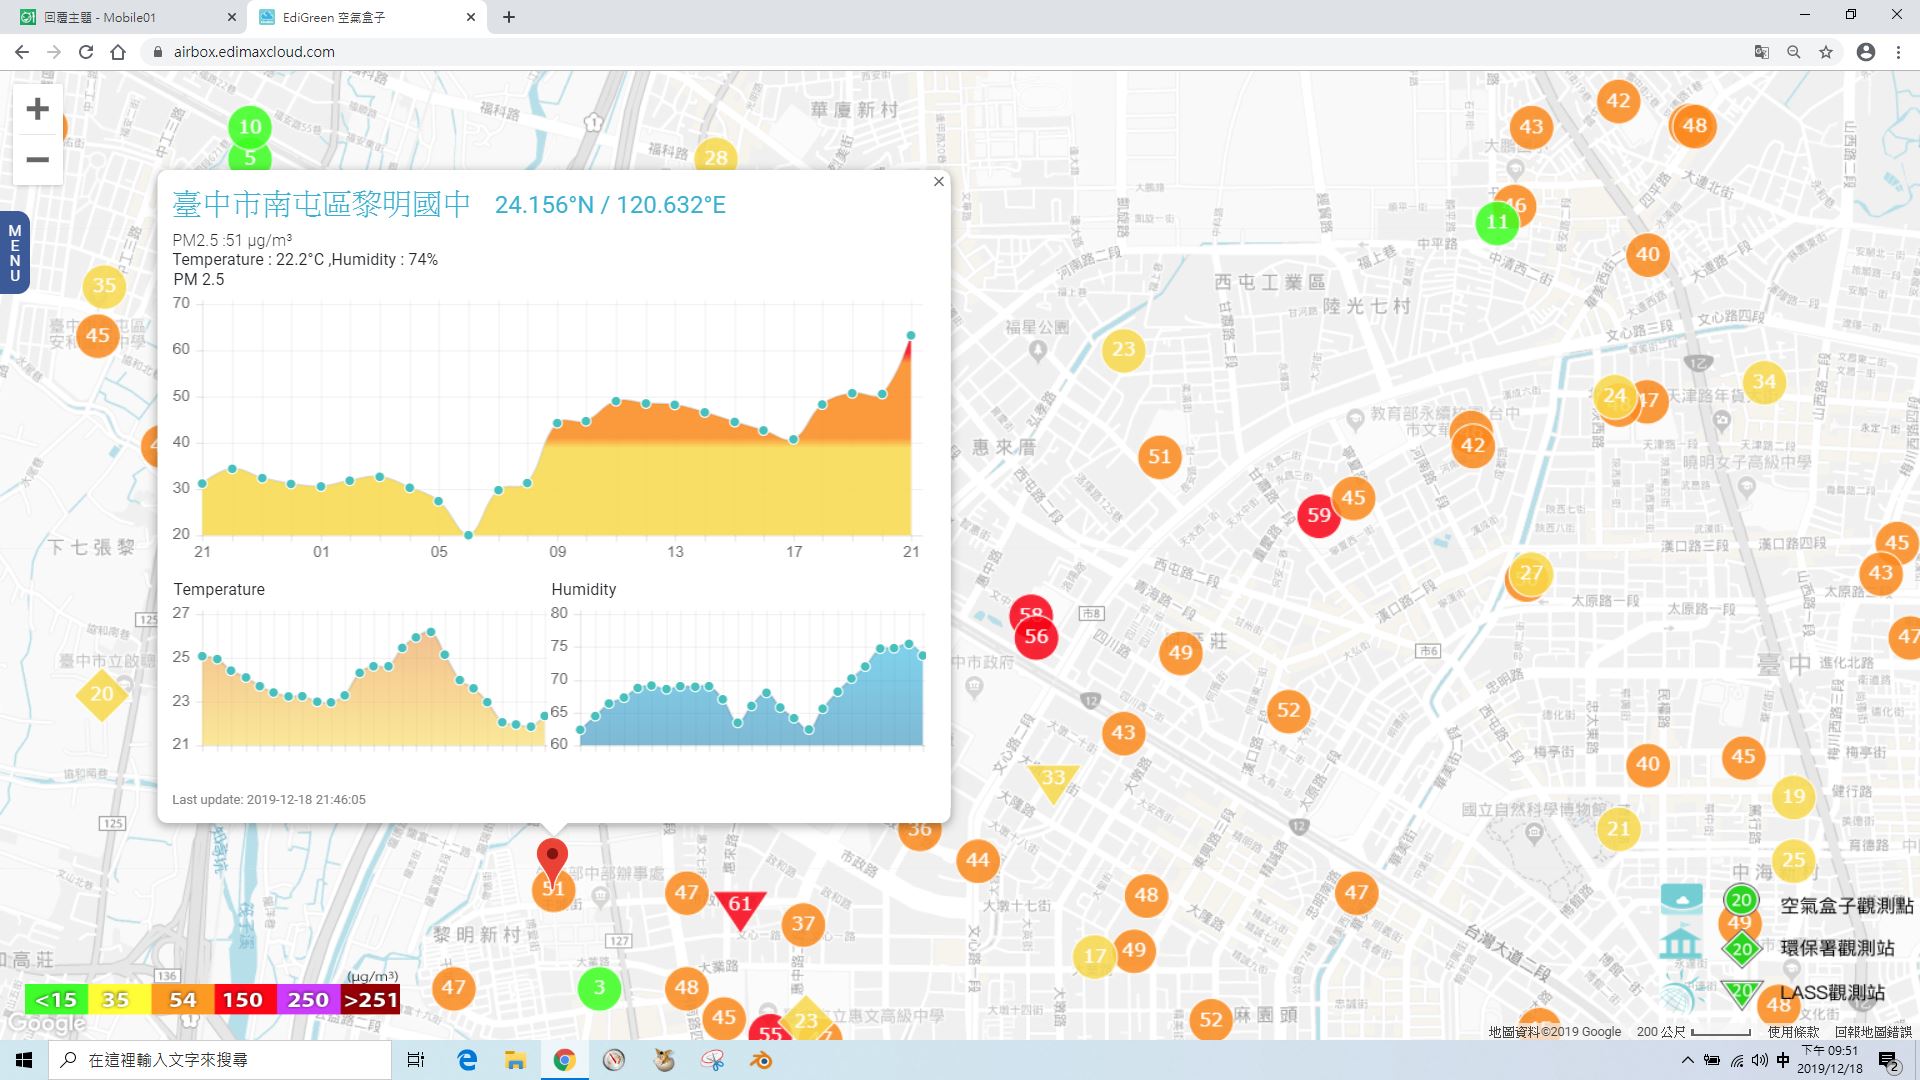This screenshot has width=1920, height=1080.
Task: Click the dark red >251 scale swatch
Action: (370, 1000)
